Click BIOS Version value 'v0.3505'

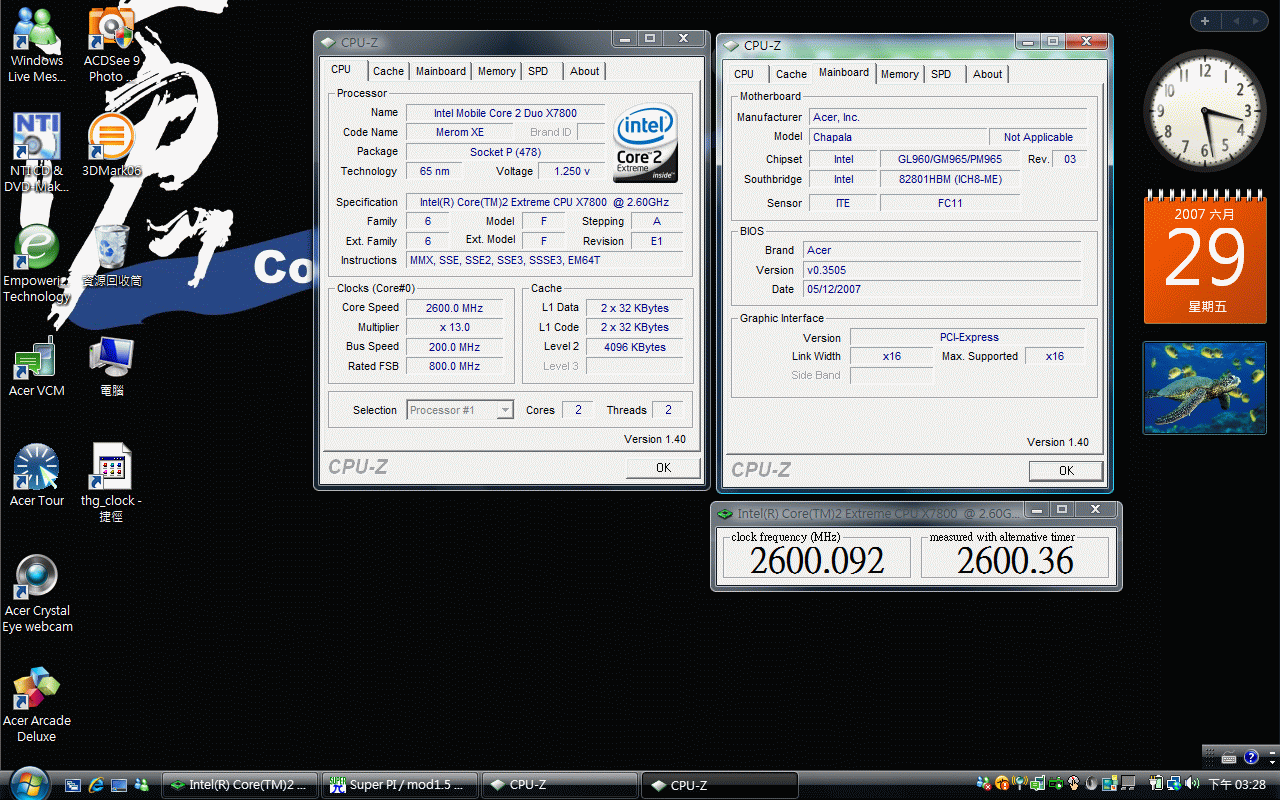click(x=942, y=270)
